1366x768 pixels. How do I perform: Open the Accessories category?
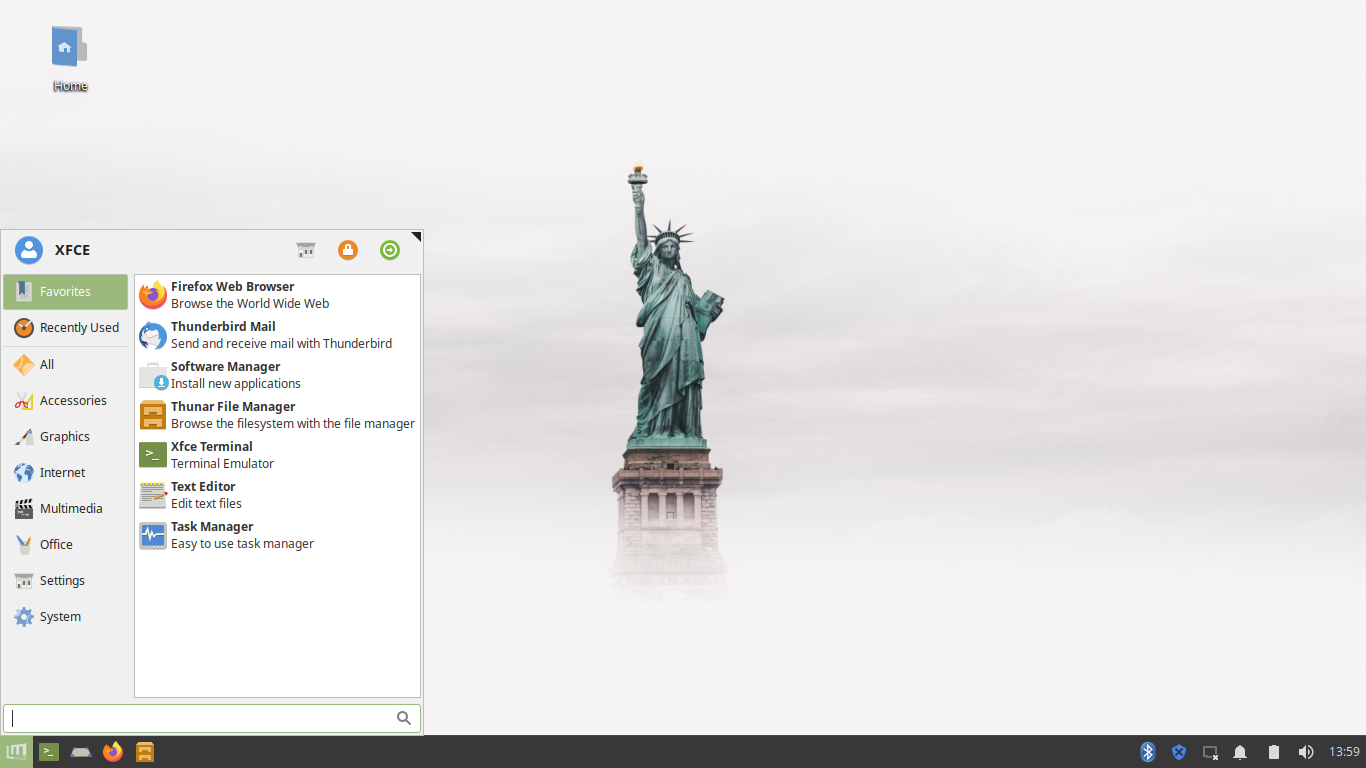pyautogui.click(x=66, y=401)
